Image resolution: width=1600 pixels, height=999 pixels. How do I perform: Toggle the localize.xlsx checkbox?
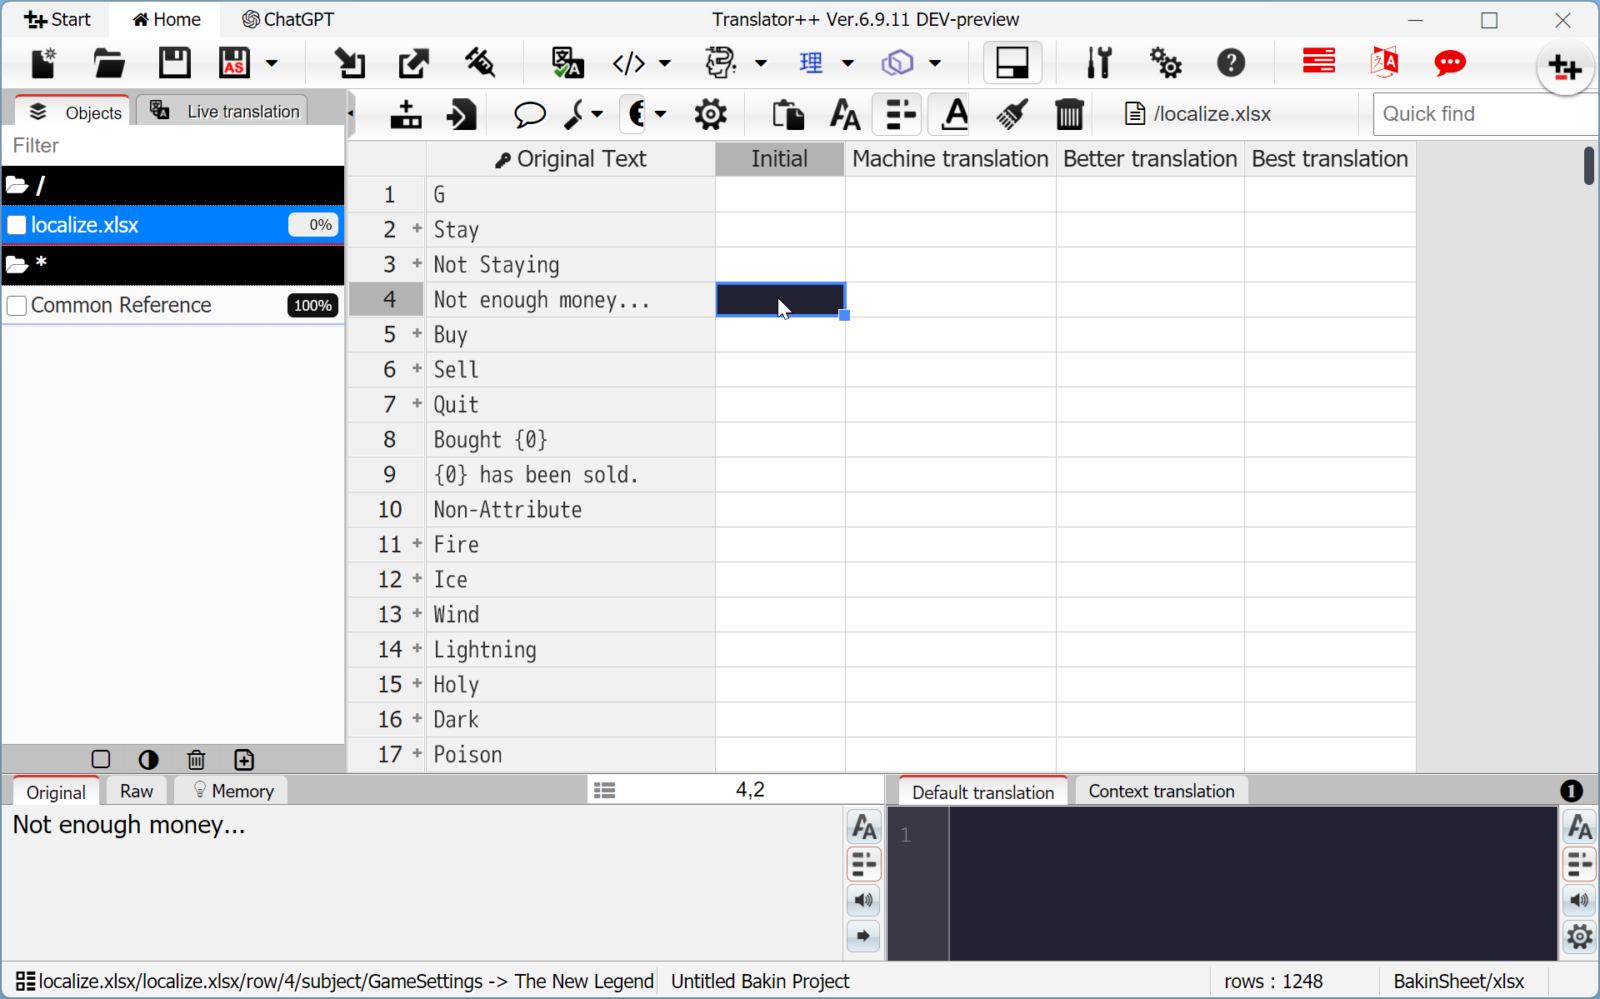tap(16, 225)
